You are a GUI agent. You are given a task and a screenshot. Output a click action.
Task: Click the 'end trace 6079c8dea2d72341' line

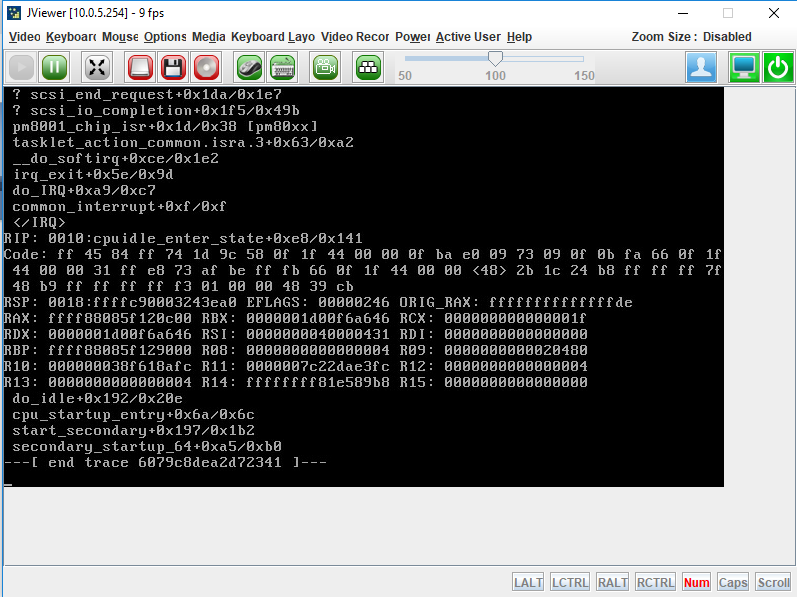[x=165, y=462]
